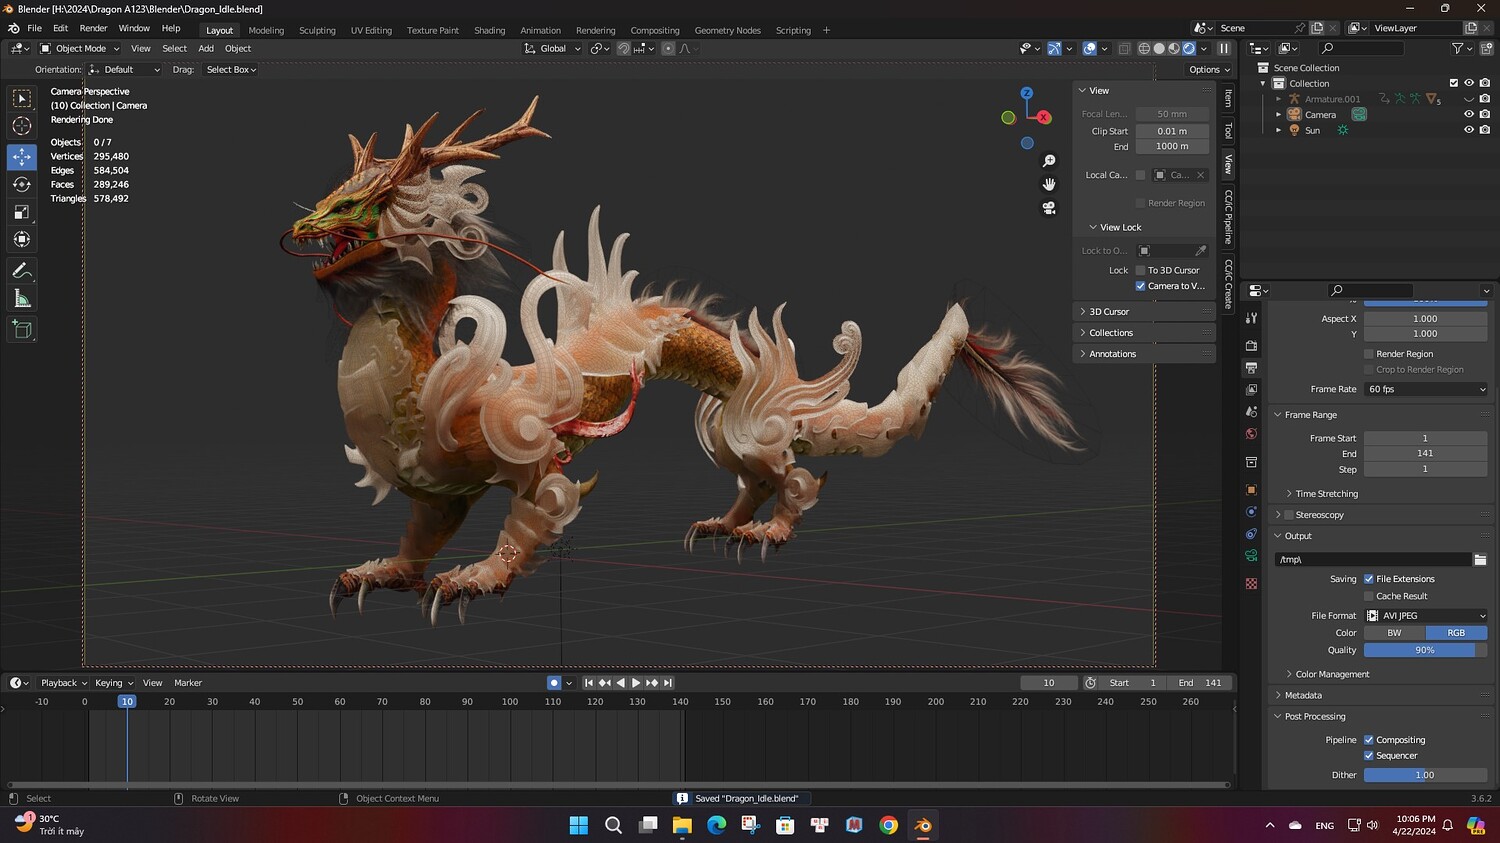This screenshot has height=843, width=1500.
Task: Activate the Annotate pencil tool
Action: pyautogui.click(x=22, y=271)
